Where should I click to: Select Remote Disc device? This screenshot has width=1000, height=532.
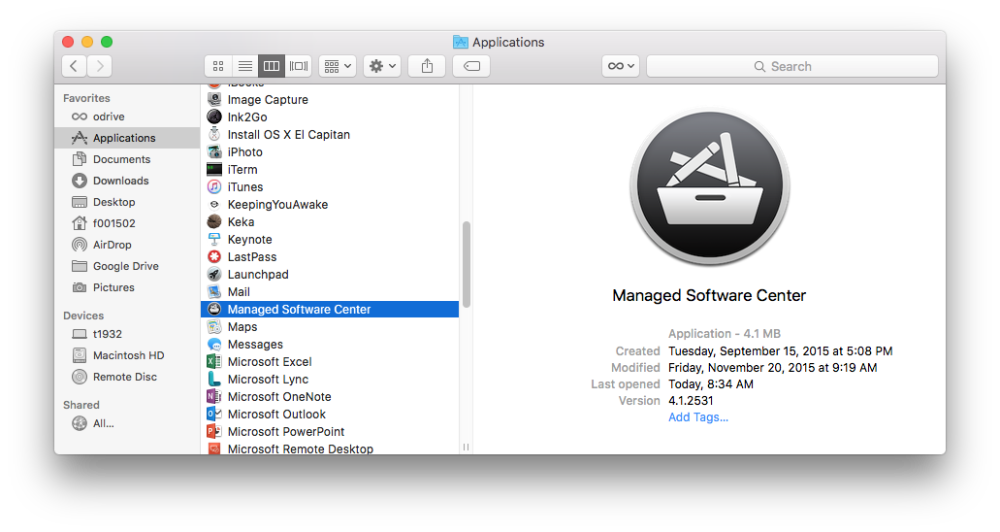click(x=127, y=376)
